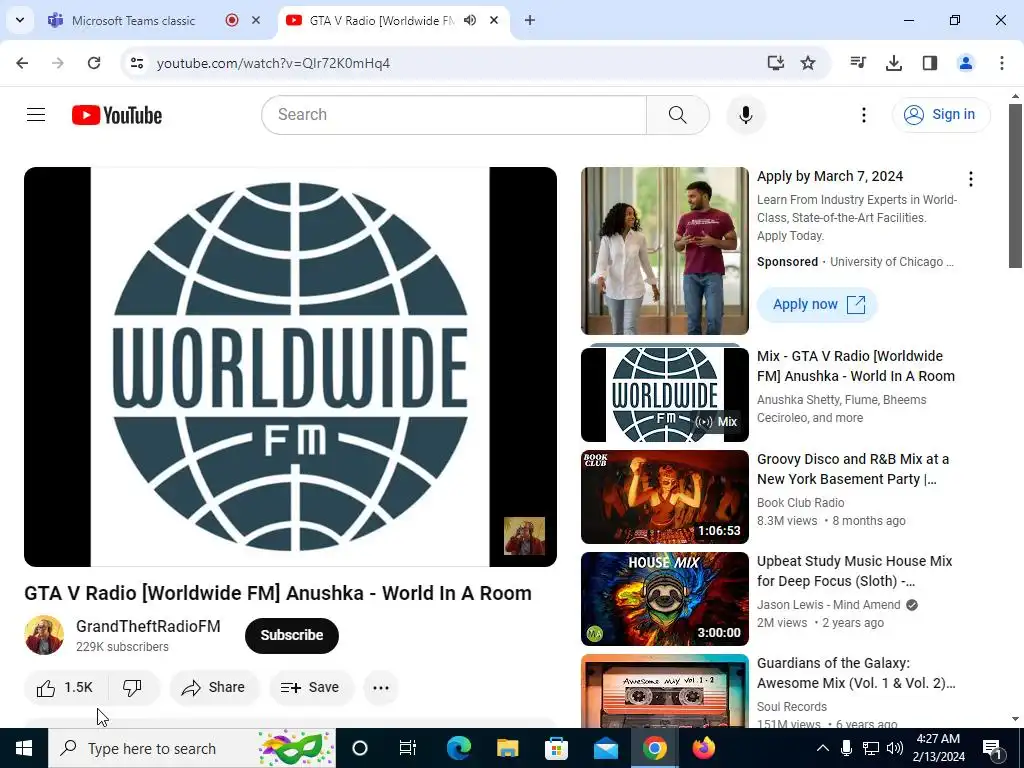The height and width of the screenshot is (768, 1024).
Task: Open volume control in system tray
Action: tap(895, 748)
